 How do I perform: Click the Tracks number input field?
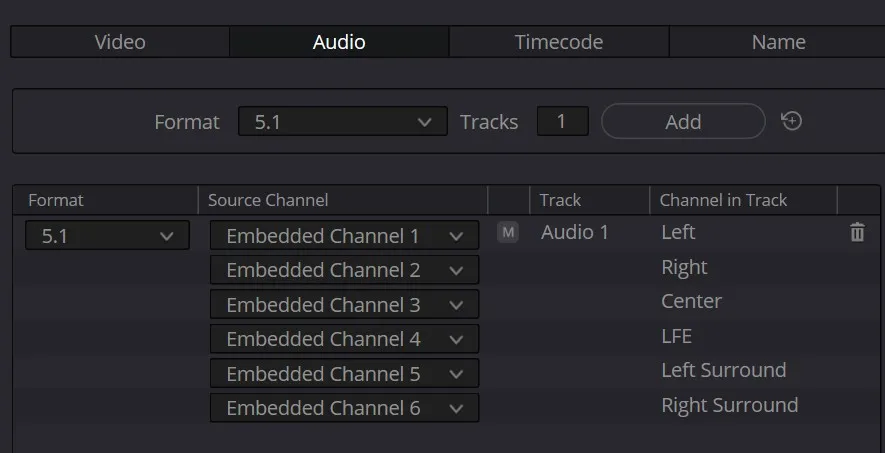click(562, 121)
